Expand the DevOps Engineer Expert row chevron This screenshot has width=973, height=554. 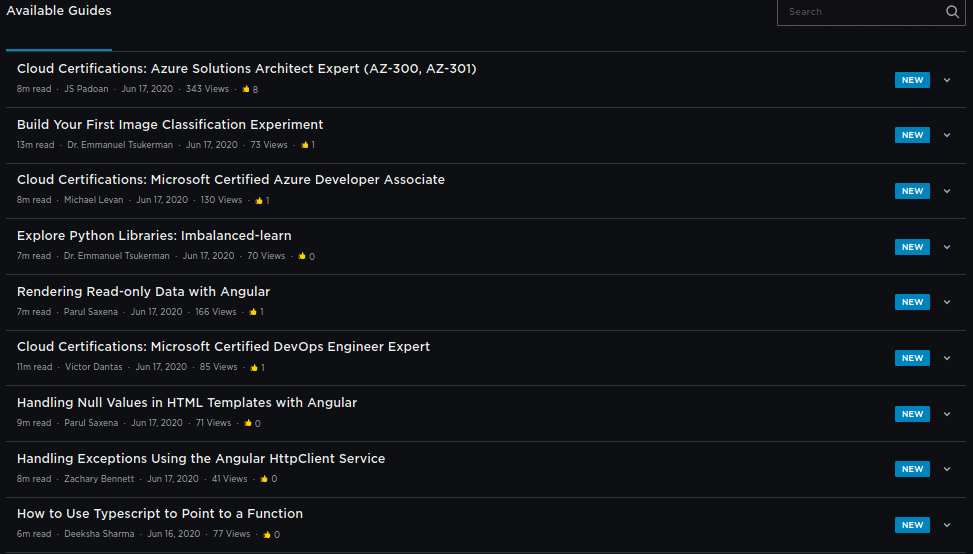click(947, 358)
